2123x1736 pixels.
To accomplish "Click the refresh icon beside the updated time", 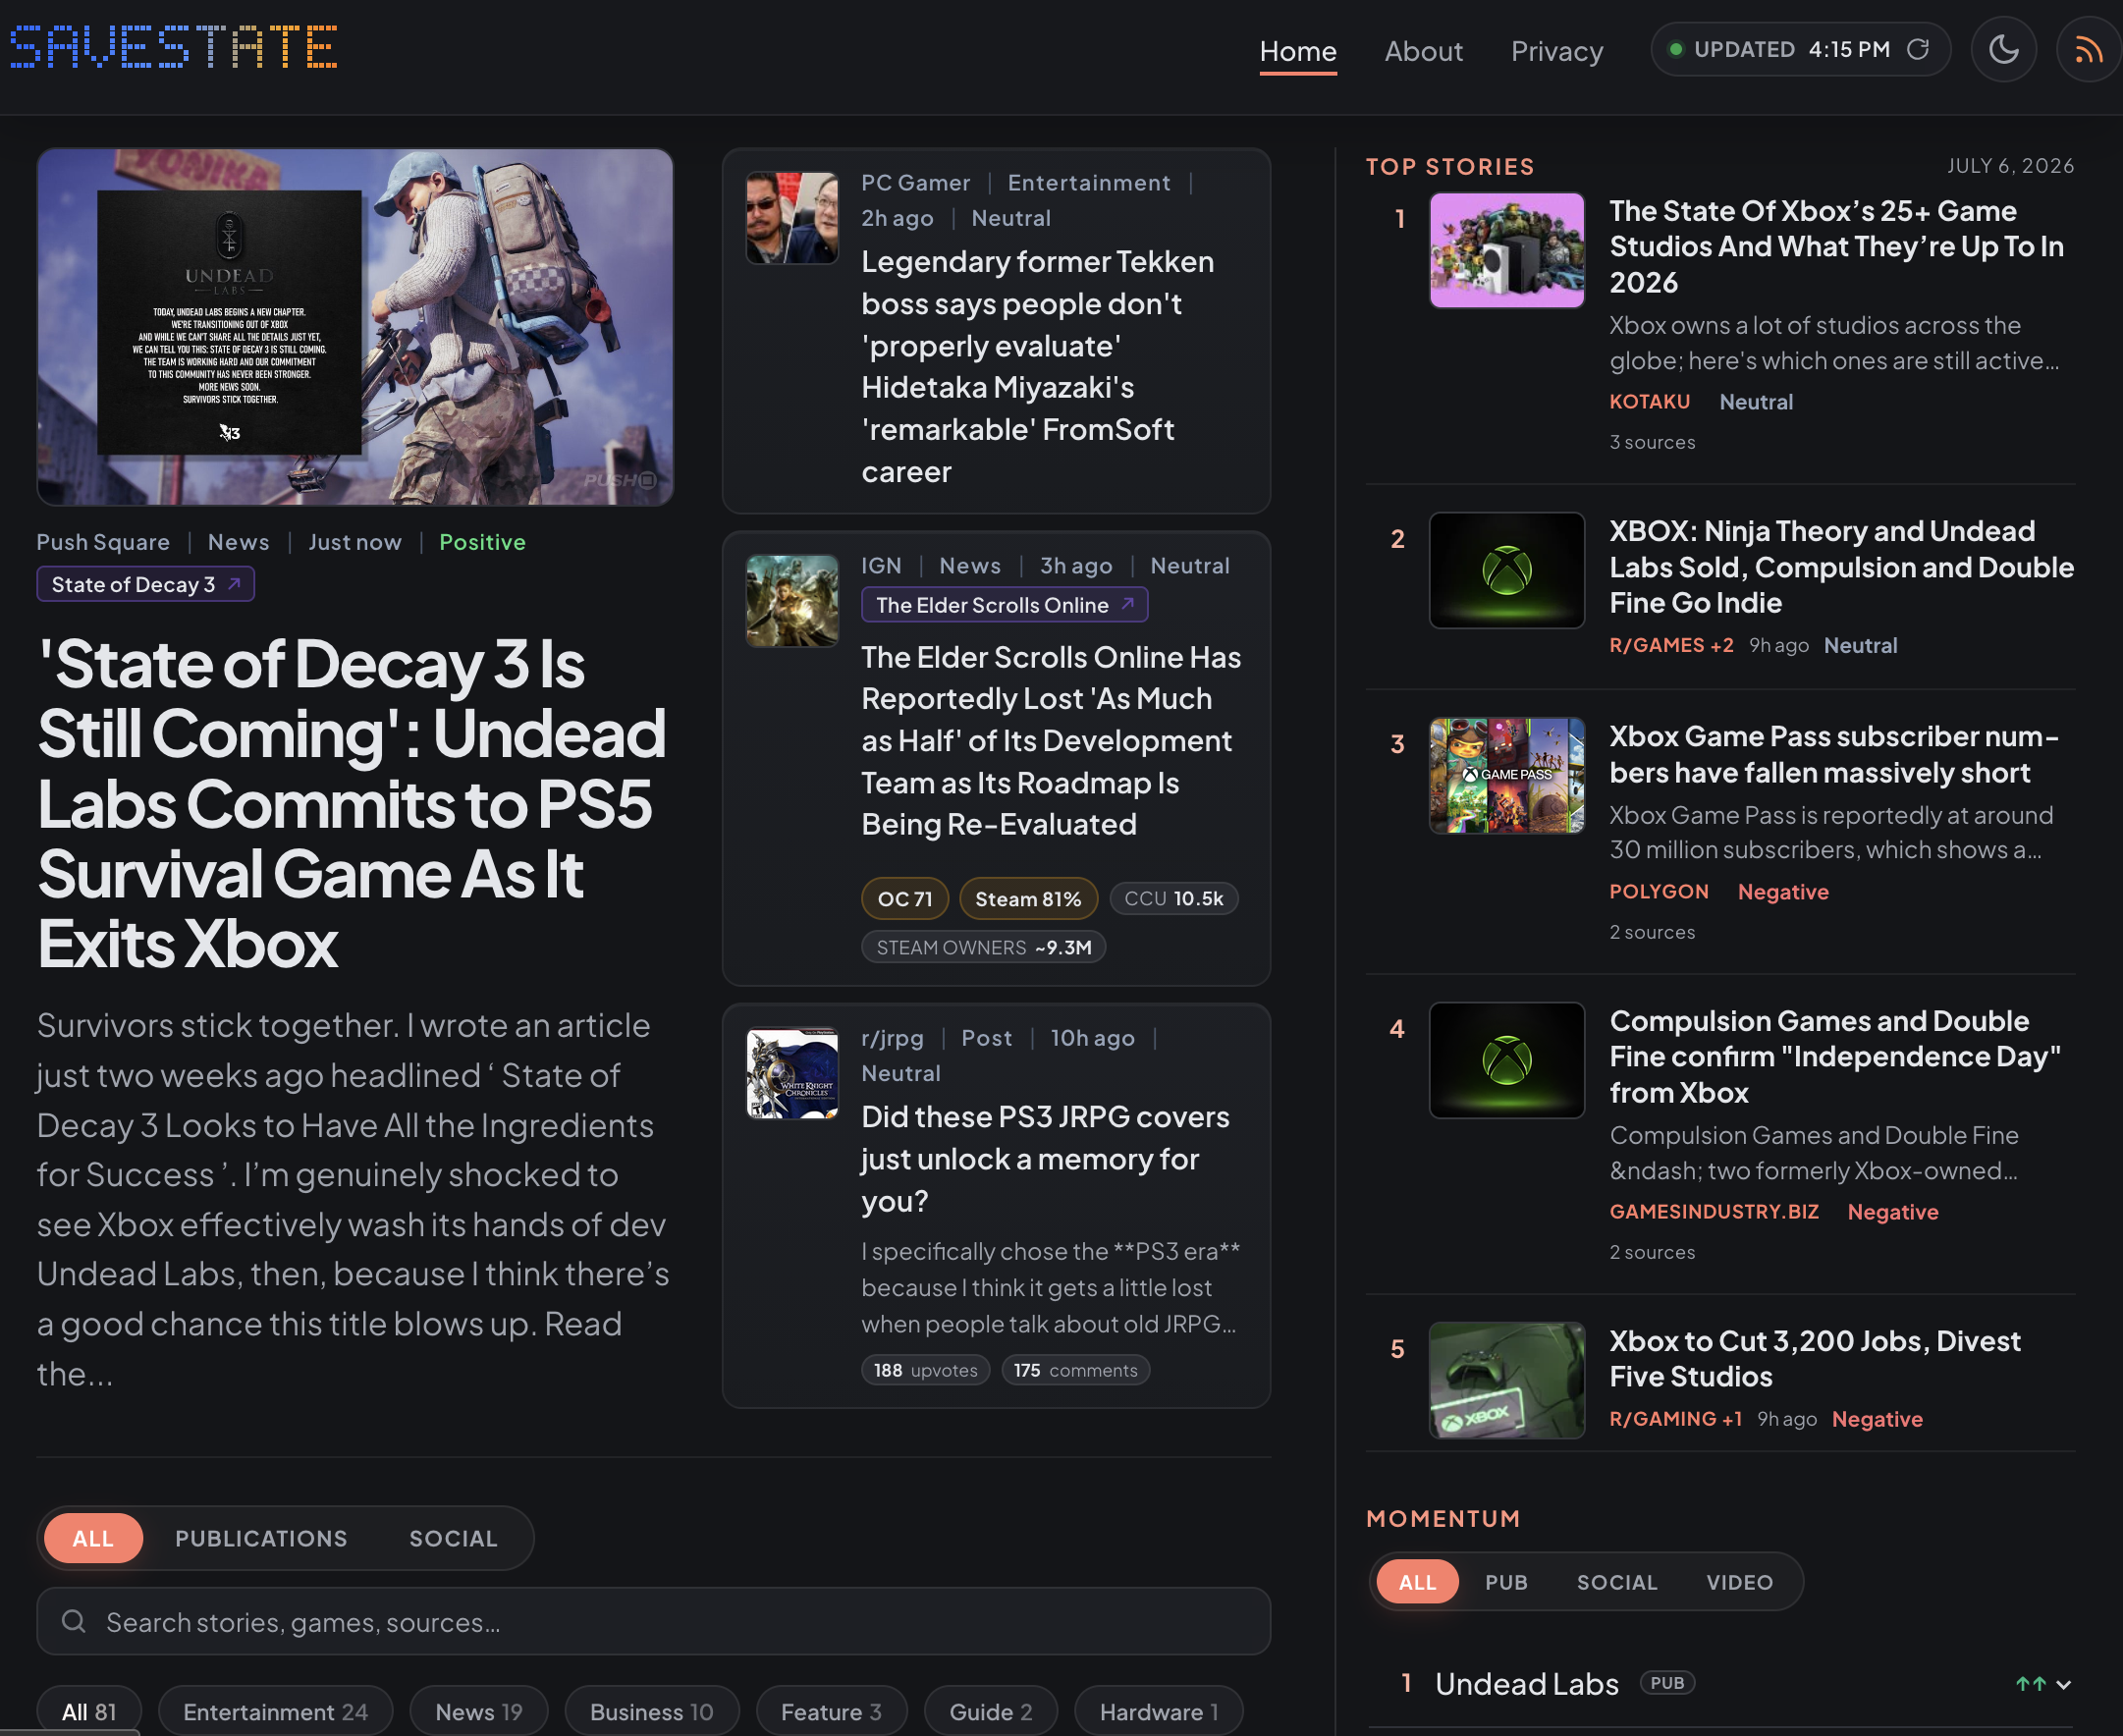I will (1917, 49).
